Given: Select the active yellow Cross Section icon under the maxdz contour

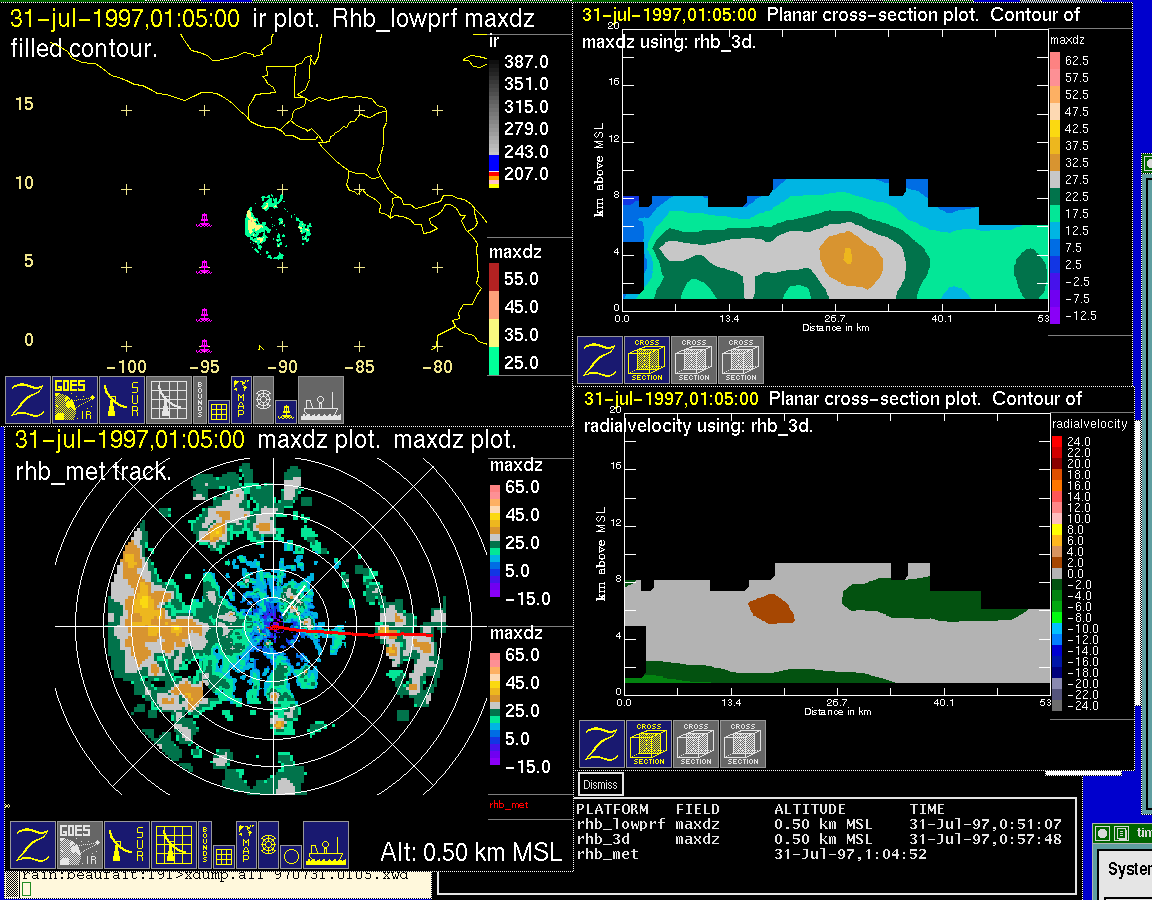Looking at the screenshot, I should point(647,360).
